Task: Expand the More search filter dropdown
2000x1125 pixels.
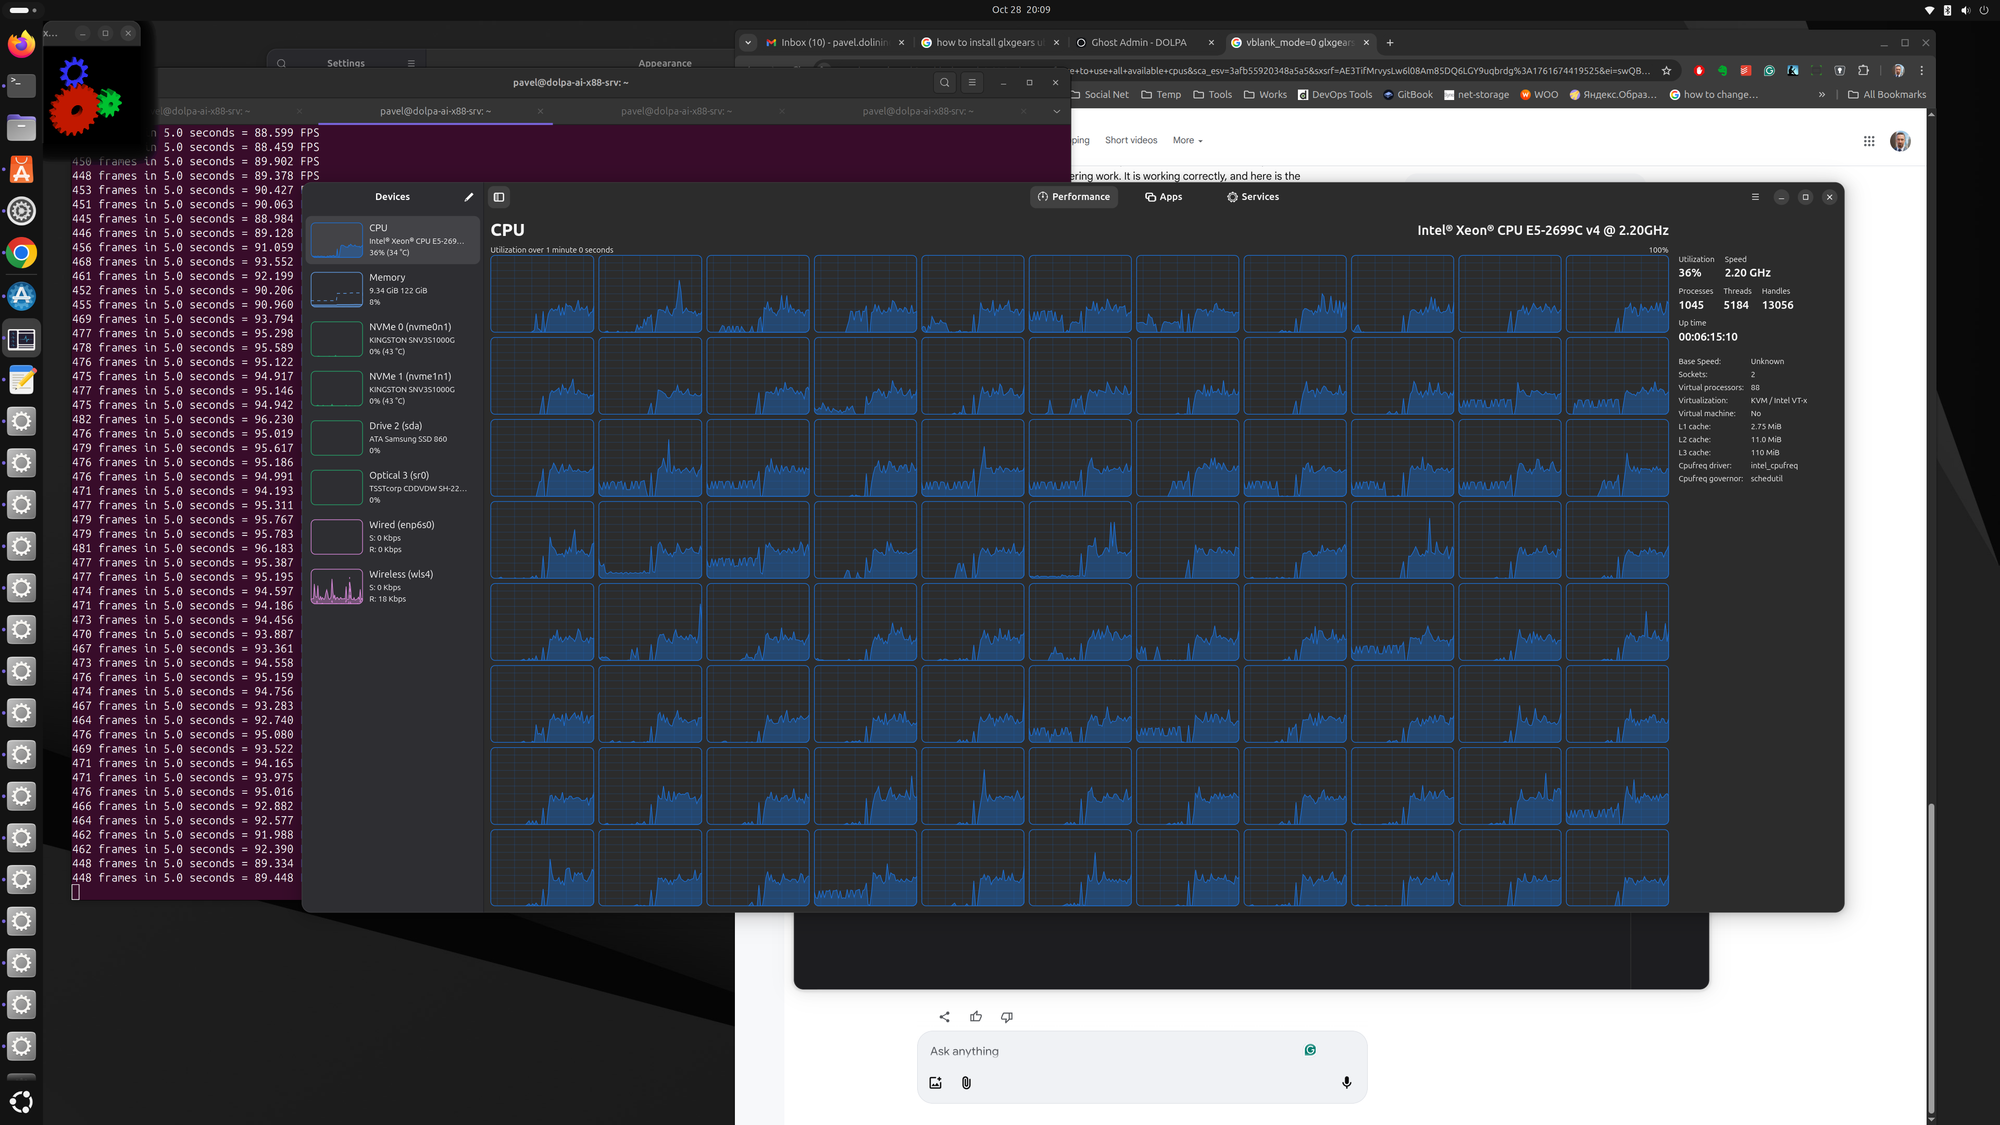Action: 1187,141
